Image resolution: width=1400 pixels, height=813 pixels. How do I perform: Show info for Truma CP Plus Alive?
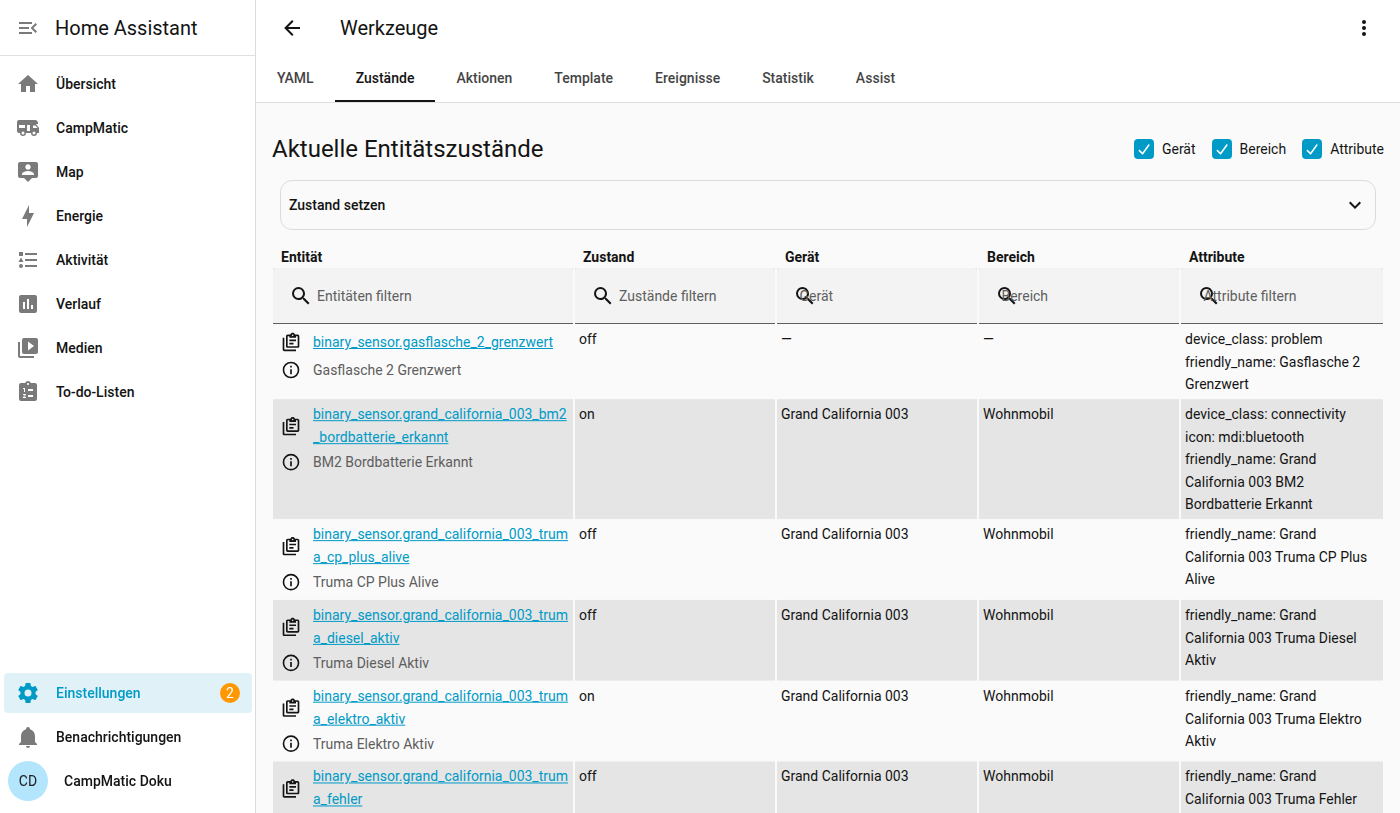(291, 582)
